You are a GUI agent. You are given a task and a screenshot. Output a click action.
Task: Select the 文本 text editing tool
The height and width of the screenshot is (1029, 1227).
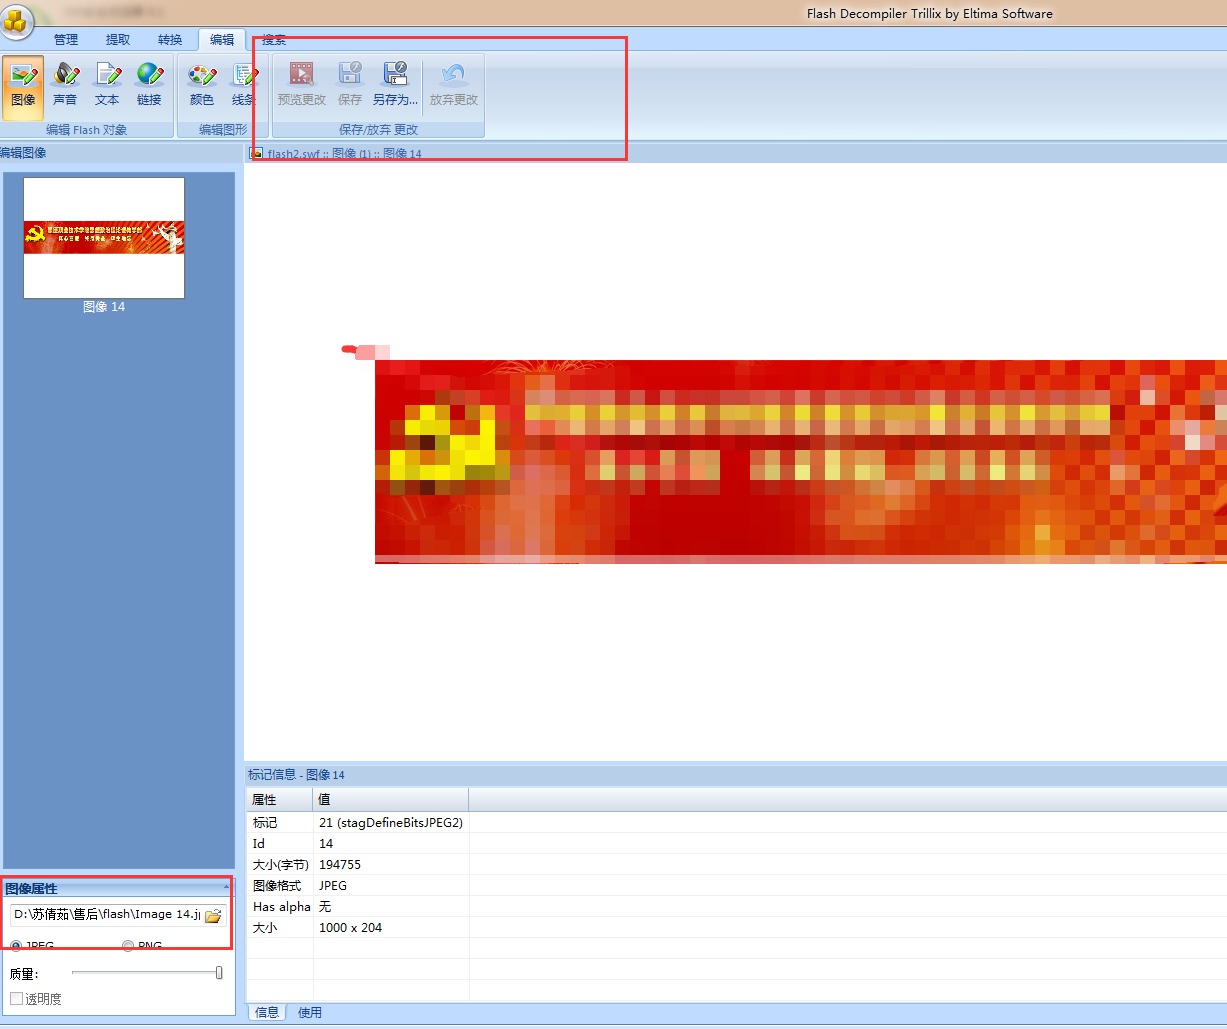tap(107, 87)
